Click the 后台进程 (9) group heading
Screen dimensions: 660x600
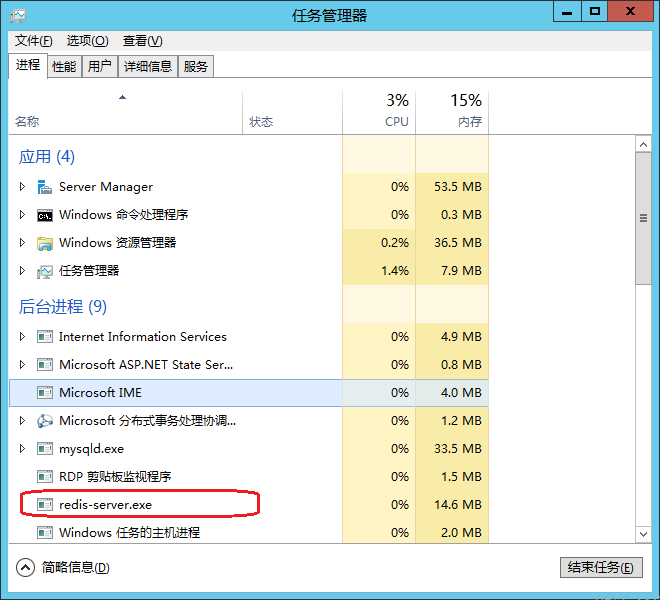pyautogui.click(x=63, y=307)
